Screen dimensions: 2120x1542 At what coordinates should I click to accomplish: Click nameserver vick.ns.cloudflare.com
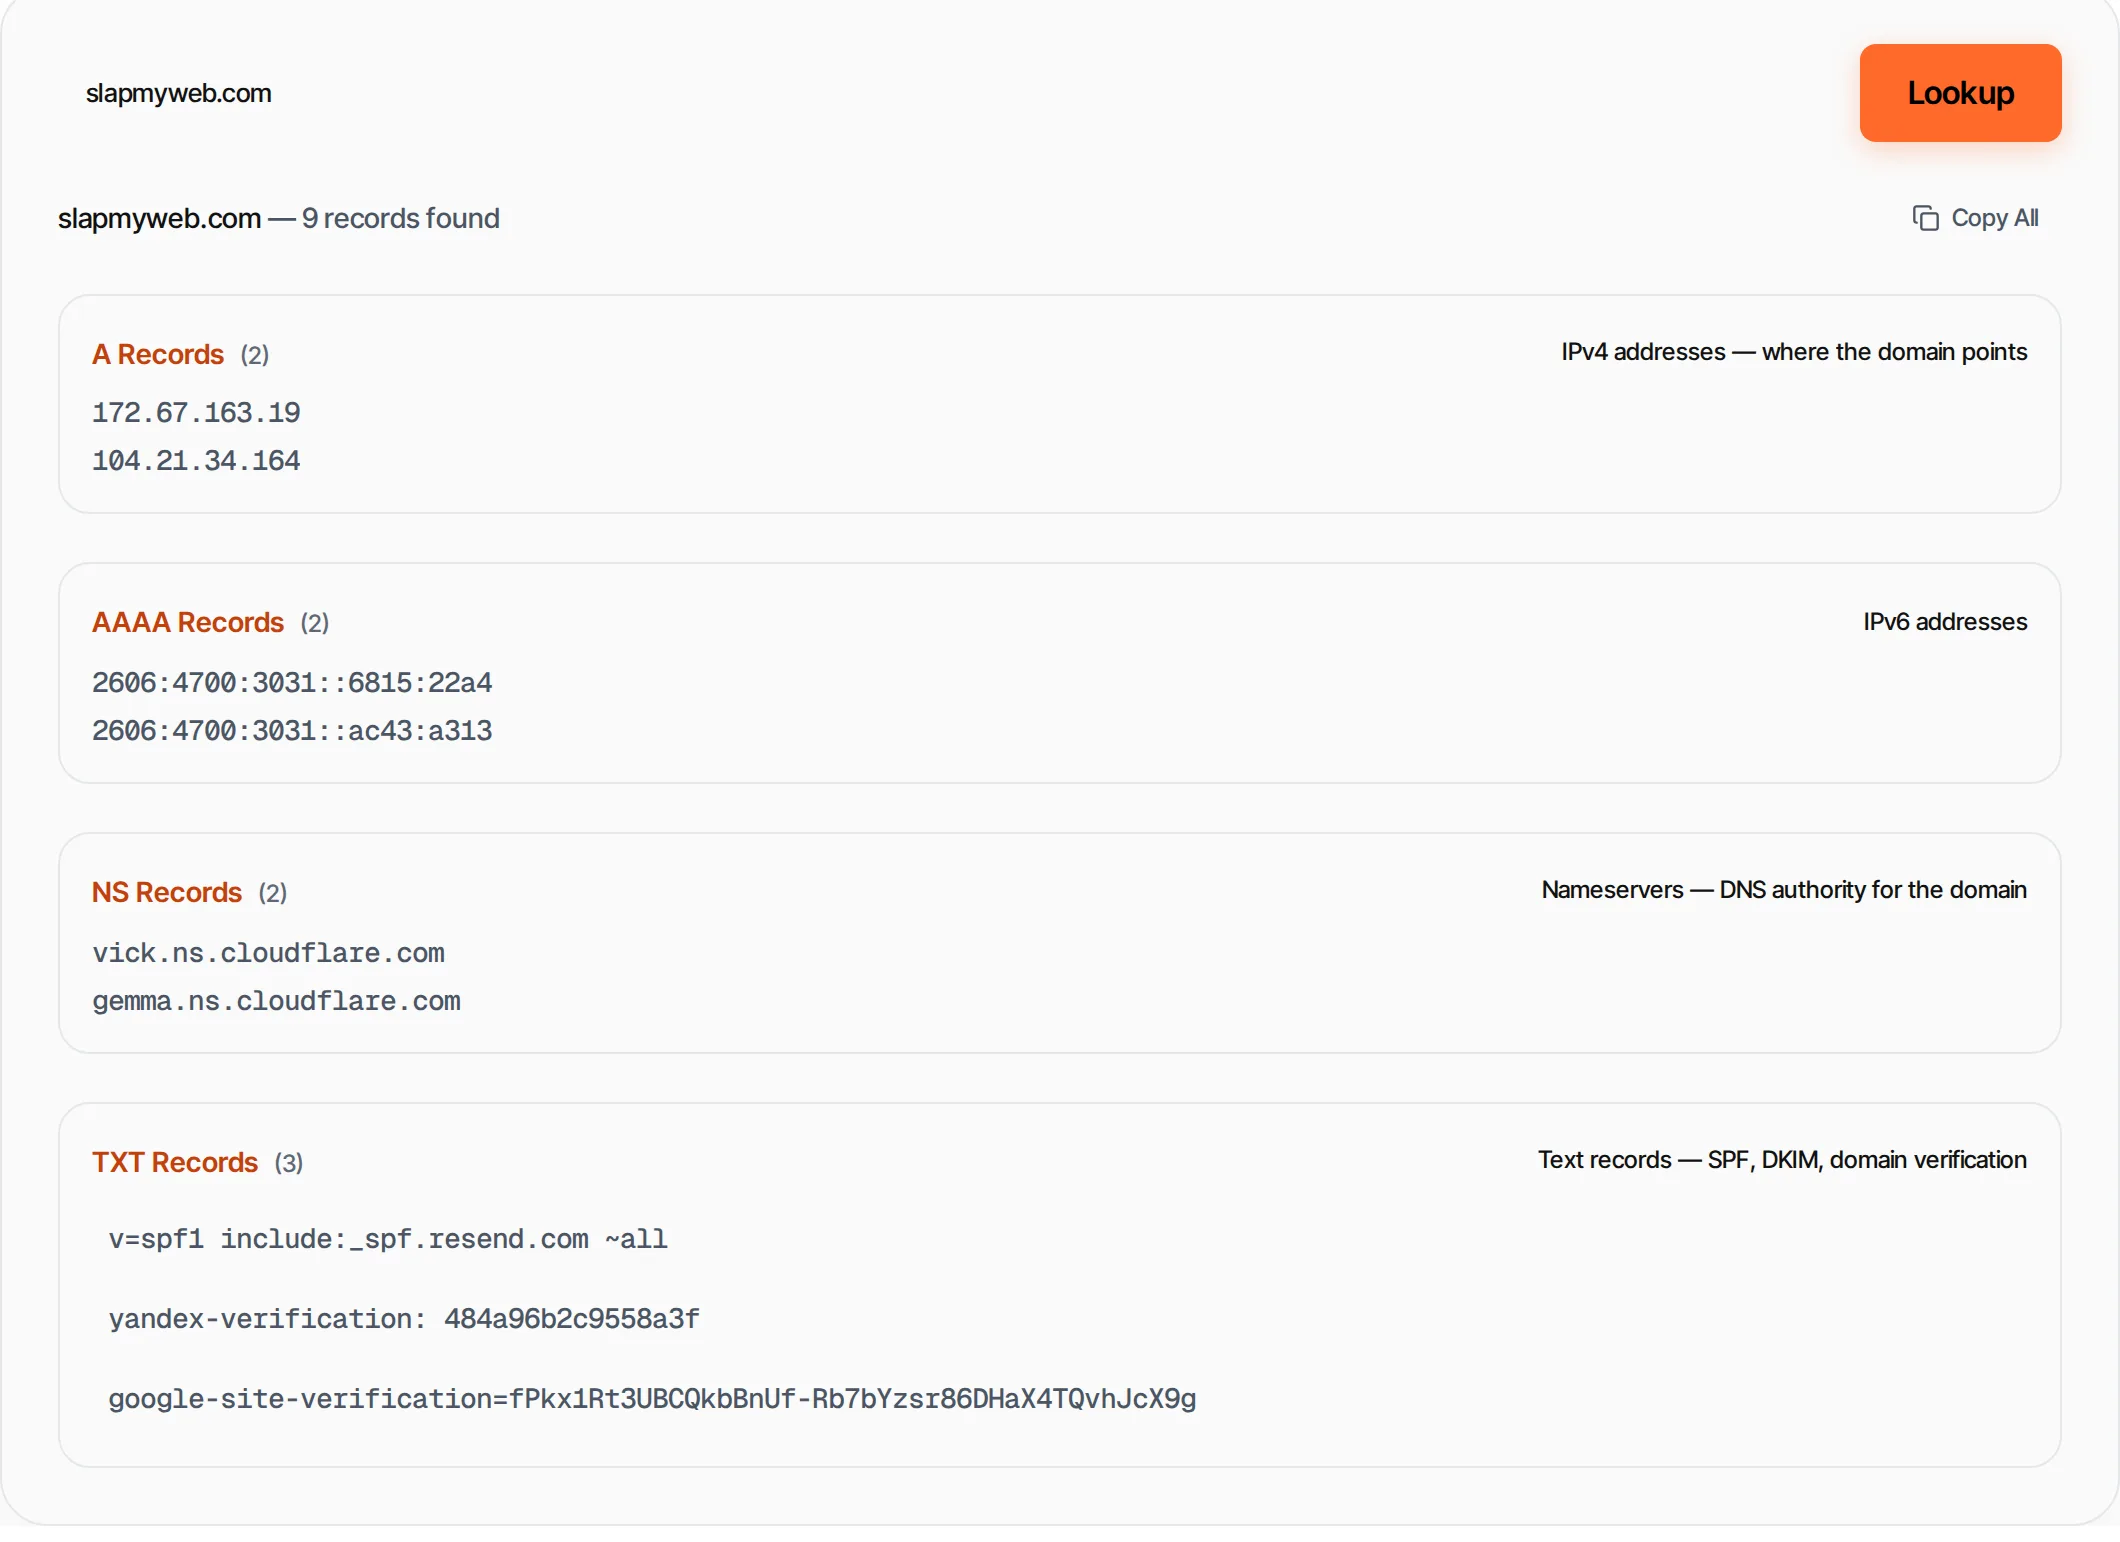click(x=268, y=952)
